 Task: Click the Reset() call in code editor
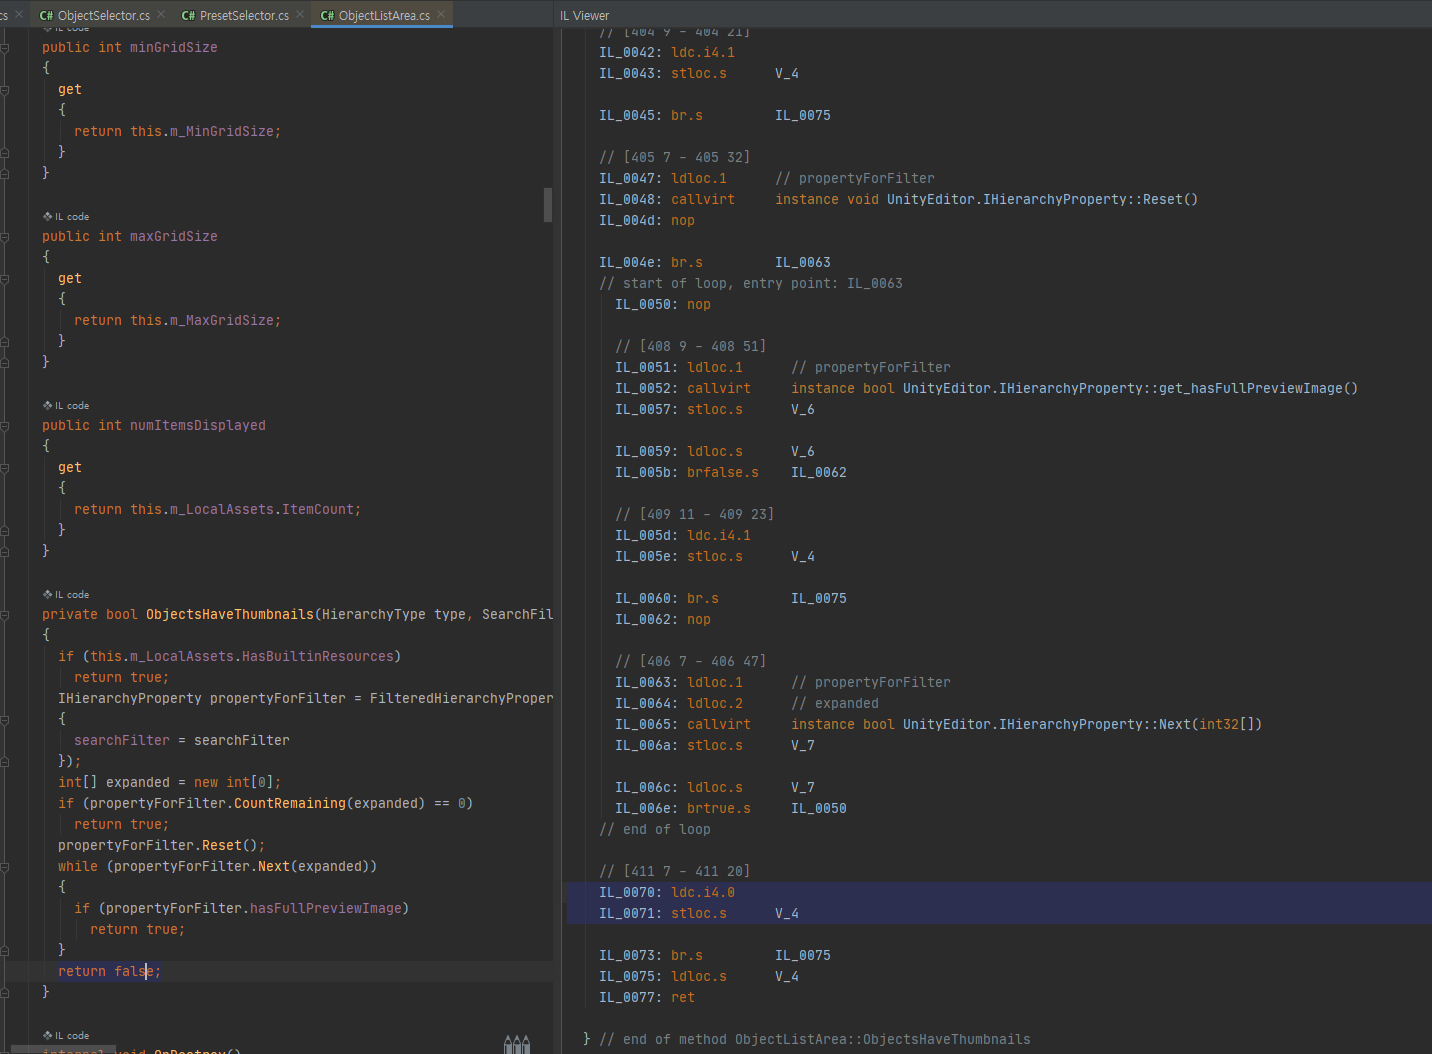click(230, 845)
